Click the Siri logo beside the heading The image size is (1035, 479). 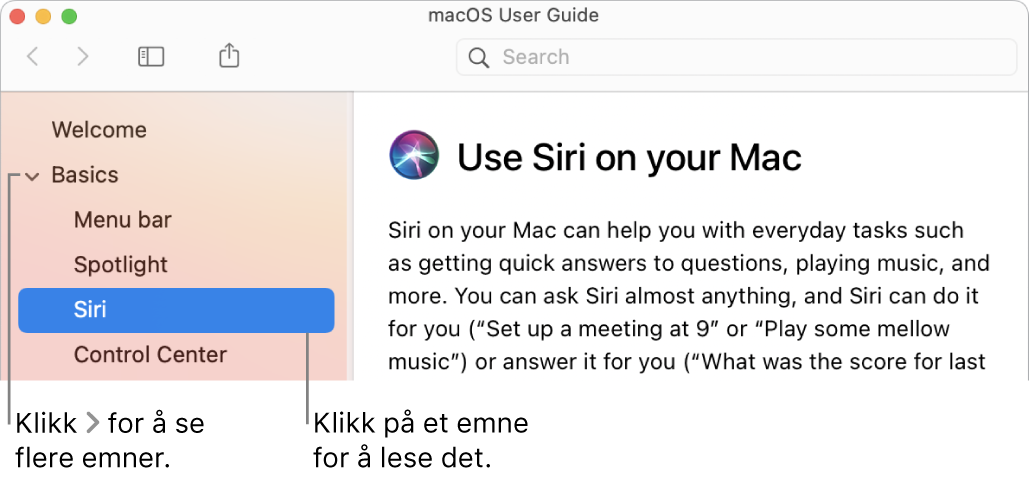pos(415,155)
